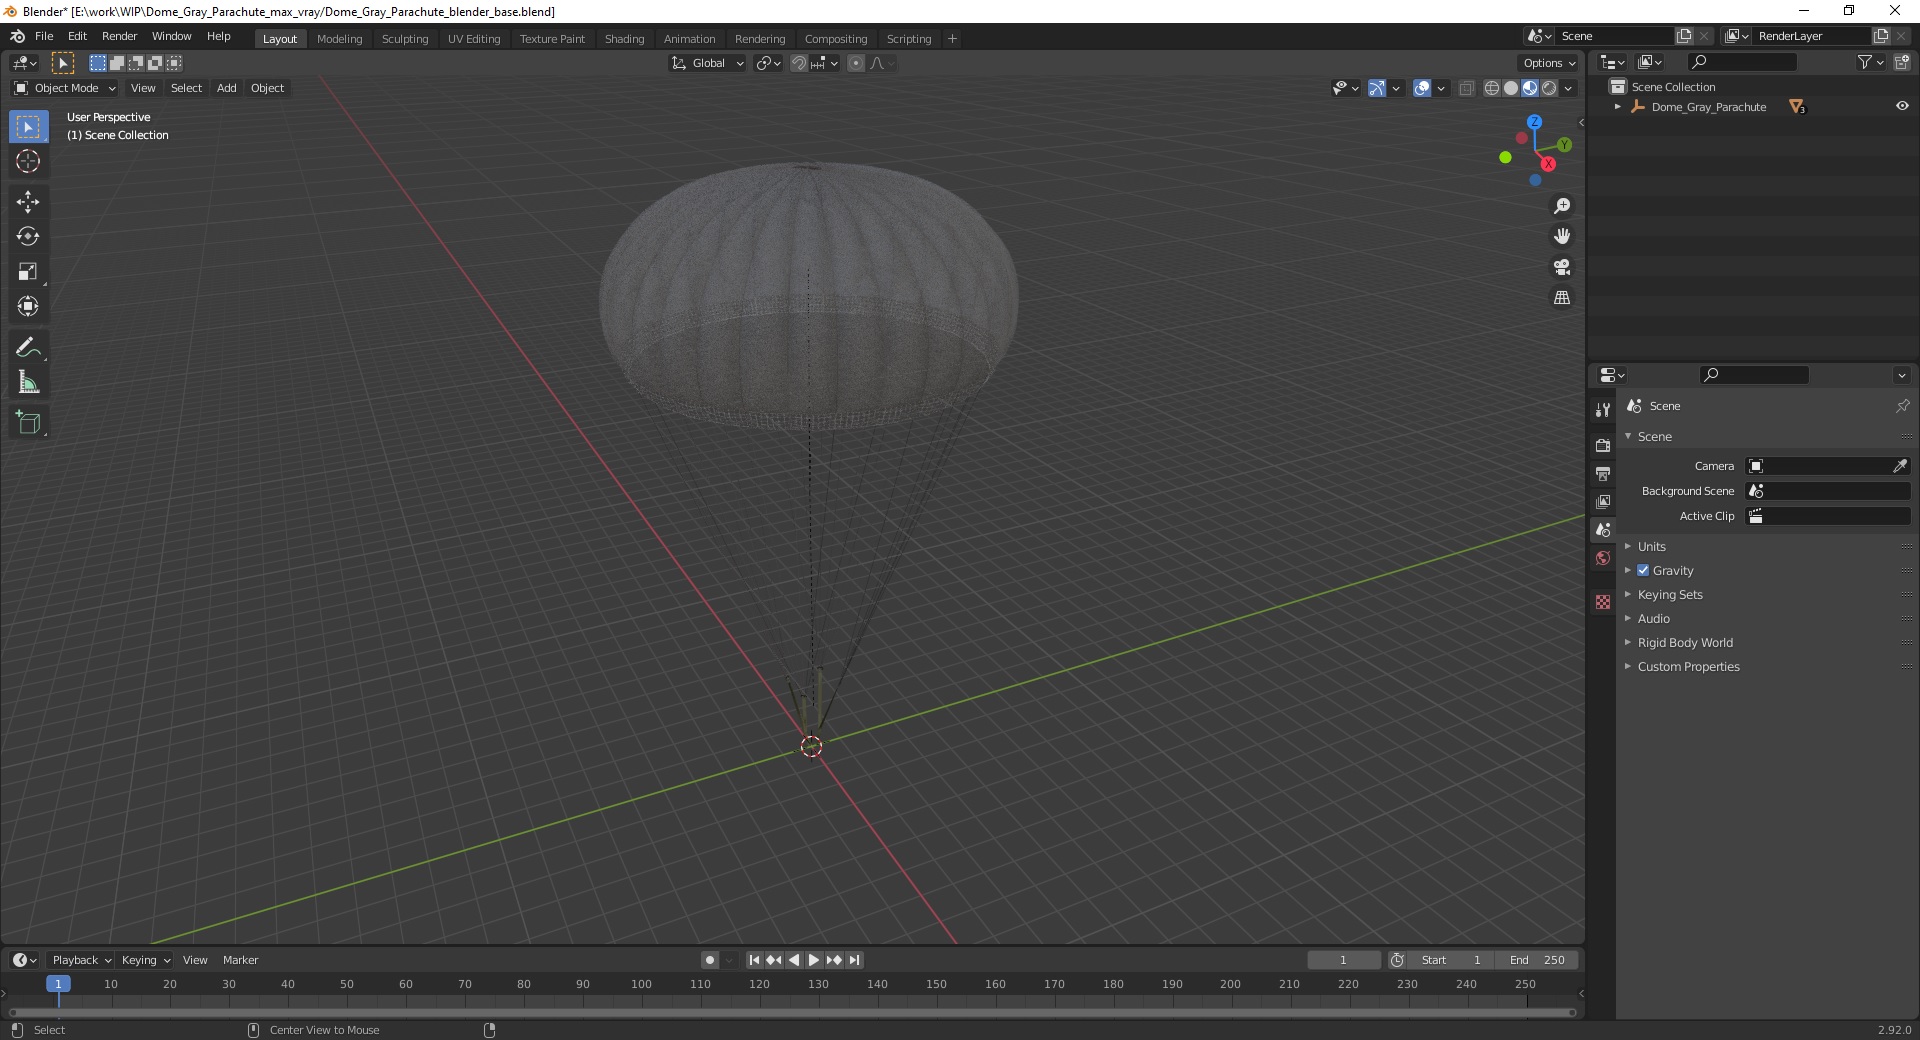Click the X axis on navigation gizmo
Image resolution: width=1920 pixels, height=1040 pixels.
coord(1548,164)
